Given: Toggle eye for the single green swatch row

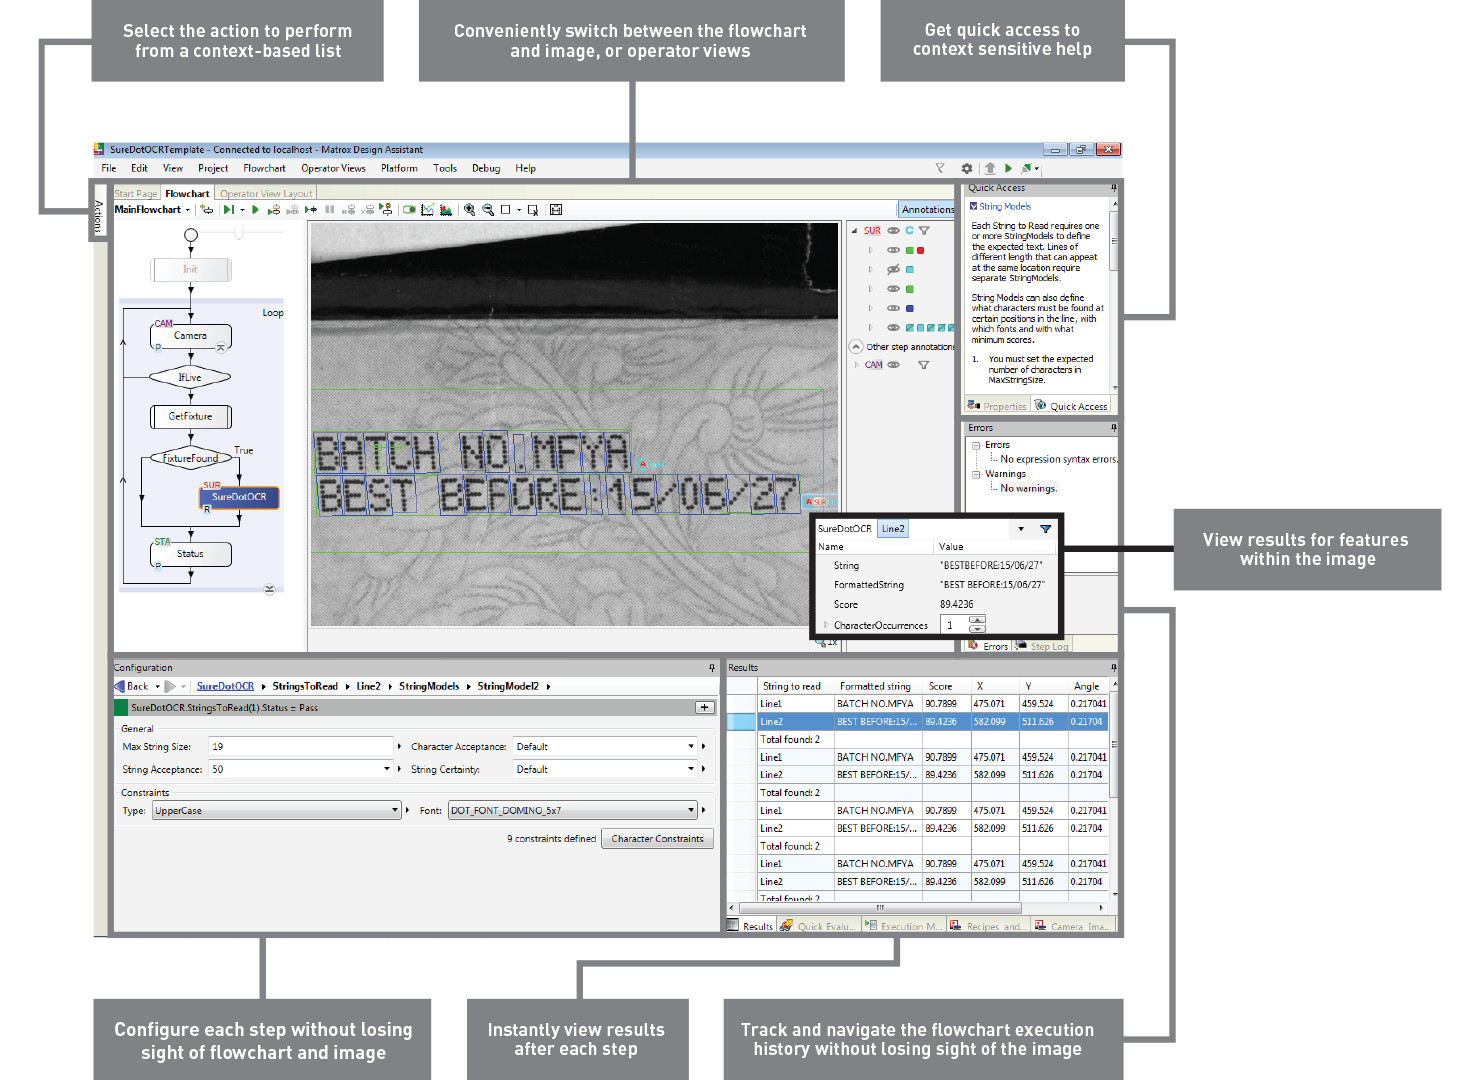Looking at the screenshot, I should click(893, 289).
